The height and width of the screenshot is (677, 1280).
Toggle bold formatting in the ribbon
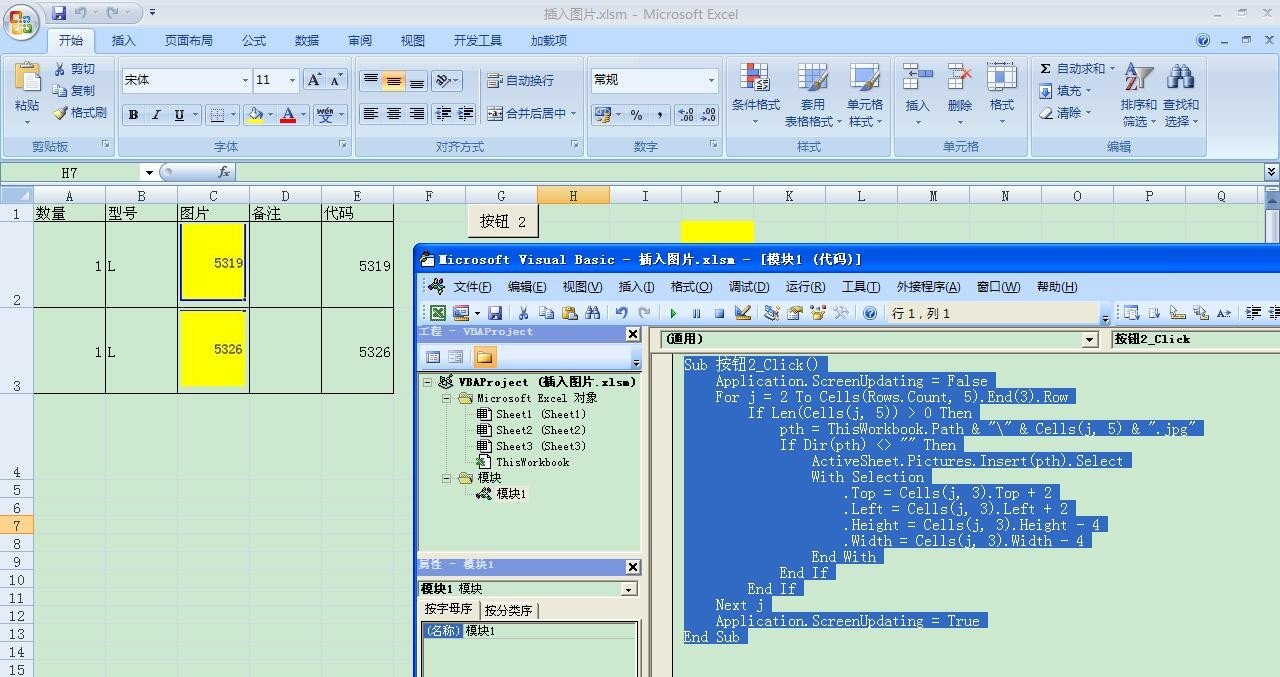(132, 114)
